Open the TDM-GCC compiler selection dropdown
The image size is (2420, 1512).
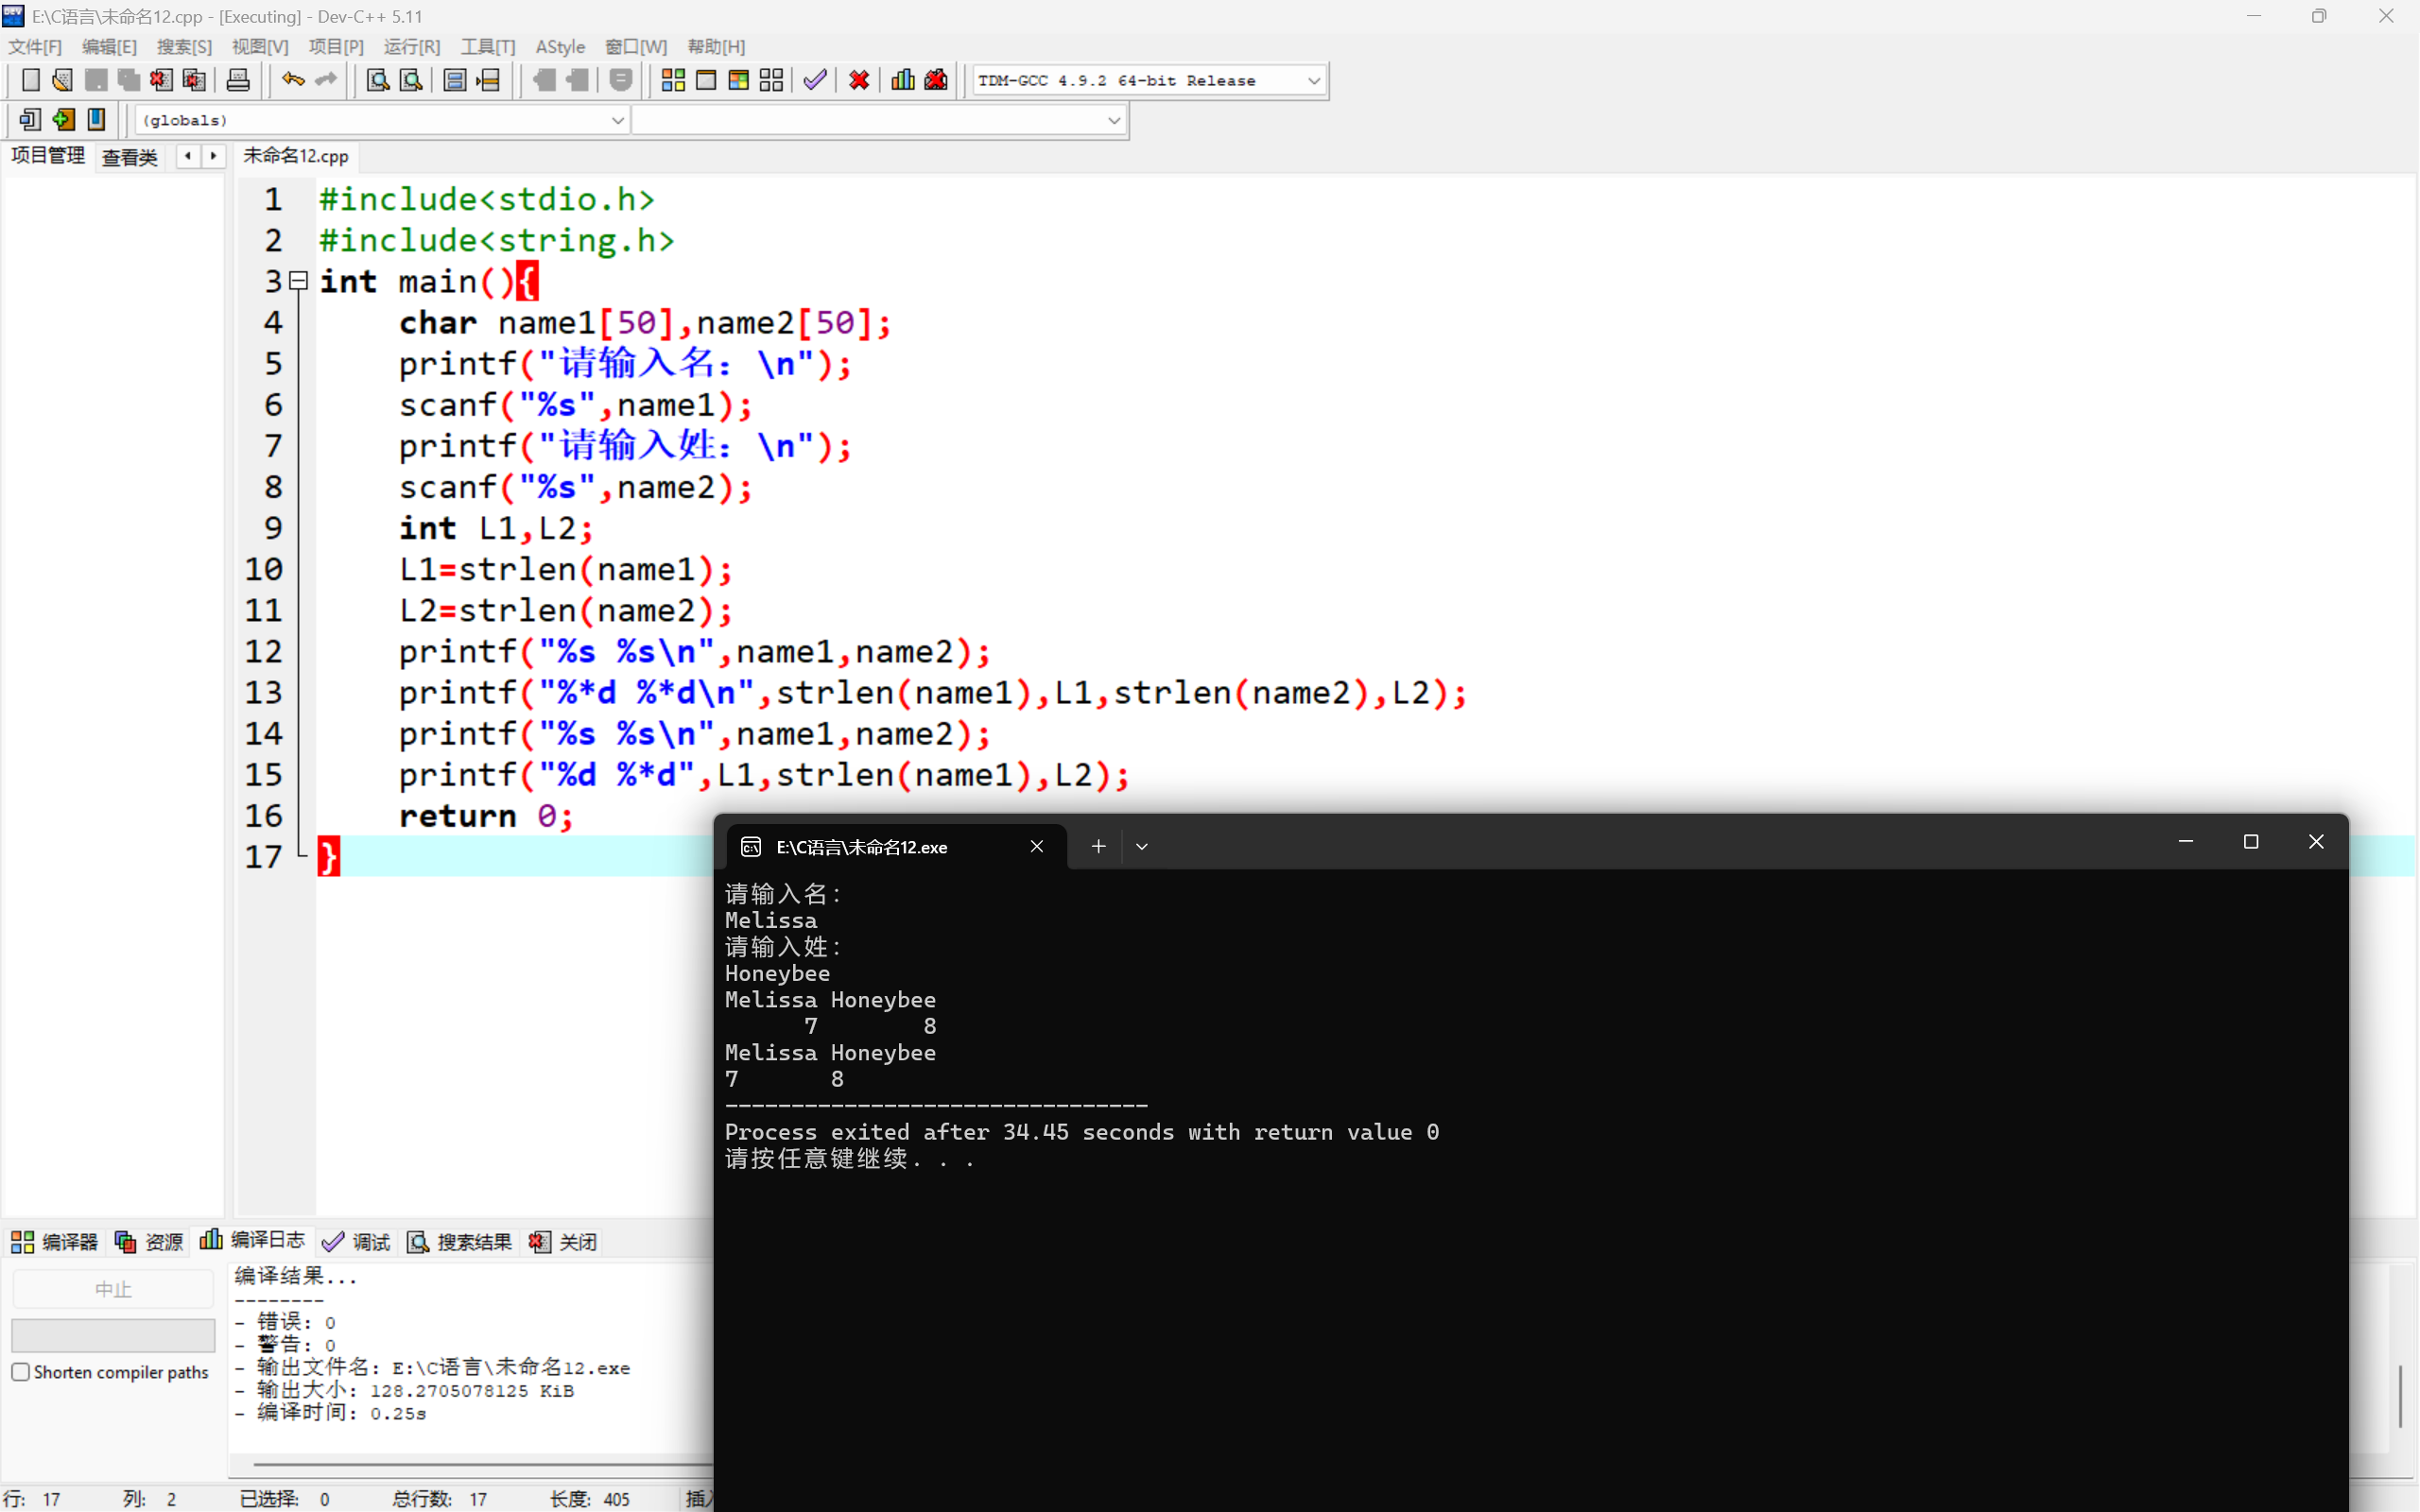[1313, 81]
